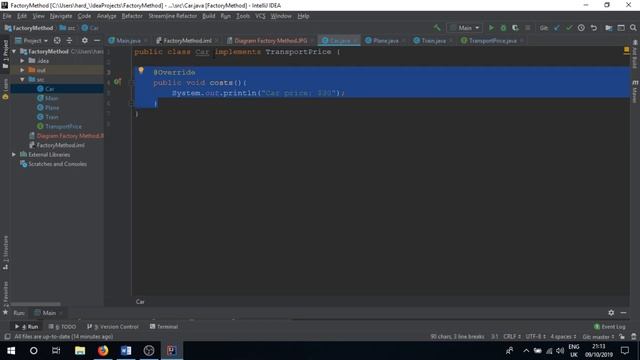The width and height of the screenshot is (640, 360).
Task: Open the TODO tool window button
Action: point(62,327)
